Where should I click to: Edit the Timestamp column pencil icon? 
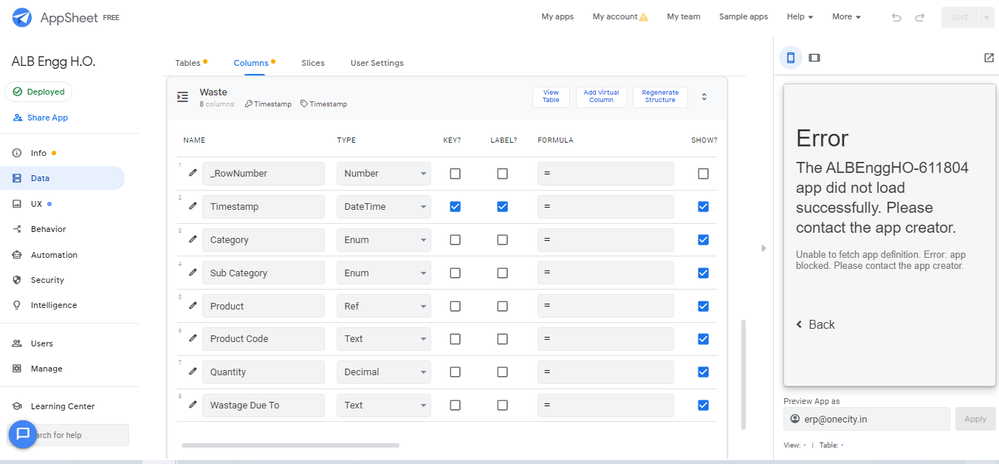pyautogui.click(x=193, y=206)
